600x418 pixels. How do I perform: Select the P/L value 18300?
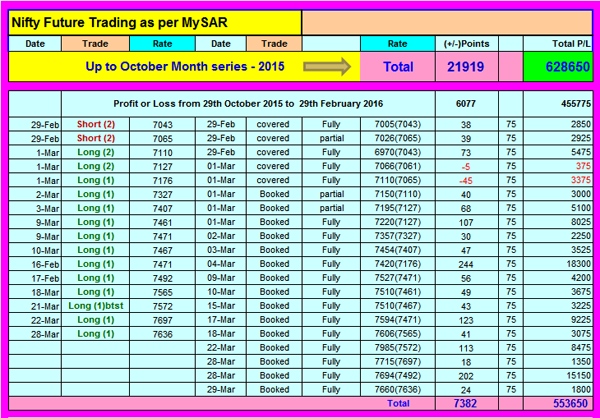pyautogui.click(x=558, y=264)
